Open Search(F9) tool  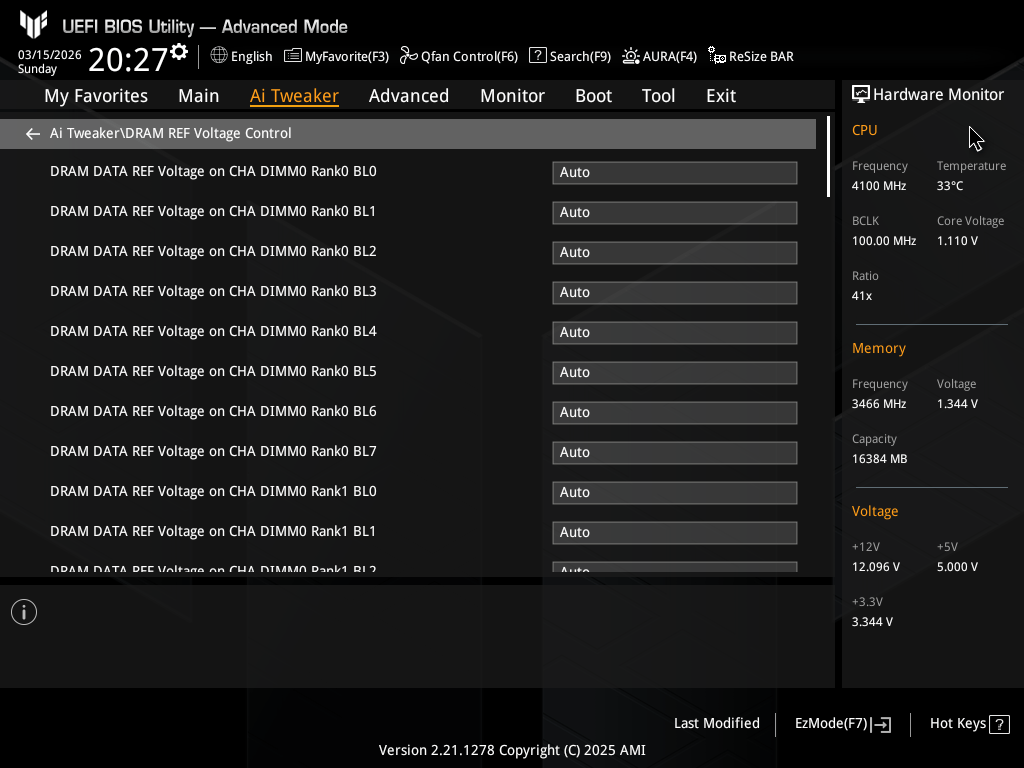(569, 56)
